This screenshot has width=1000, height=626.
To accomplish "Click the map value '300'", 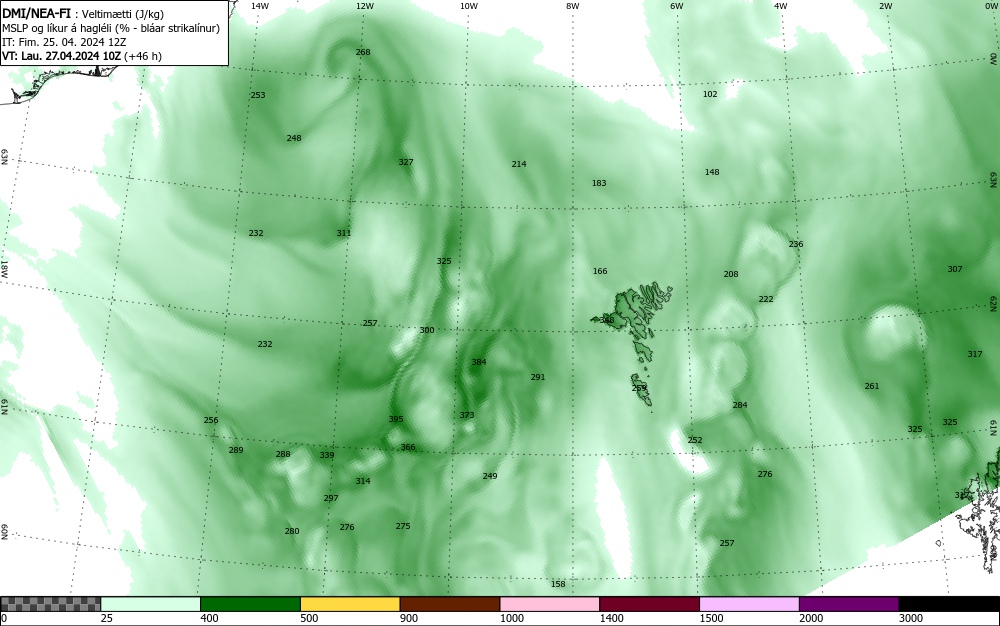I will (x=427, y=330).
